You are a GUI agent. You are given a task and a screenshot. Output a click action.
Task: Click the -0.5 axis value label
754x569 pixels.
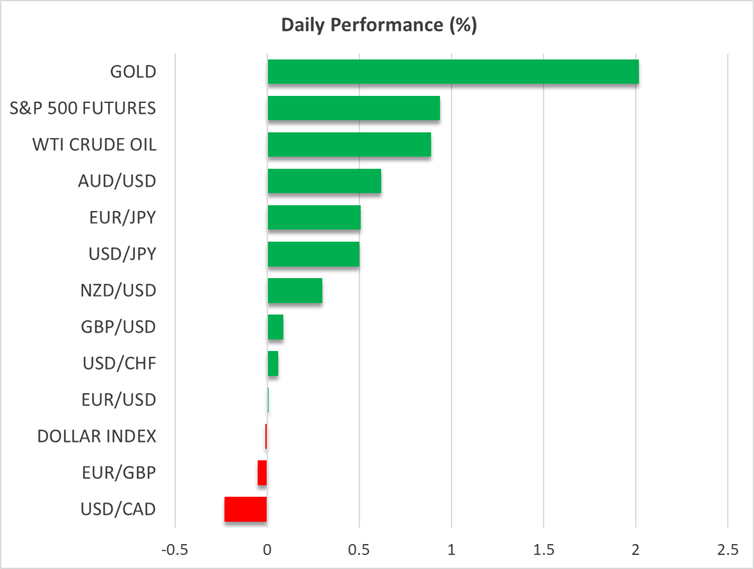(174, 550)
